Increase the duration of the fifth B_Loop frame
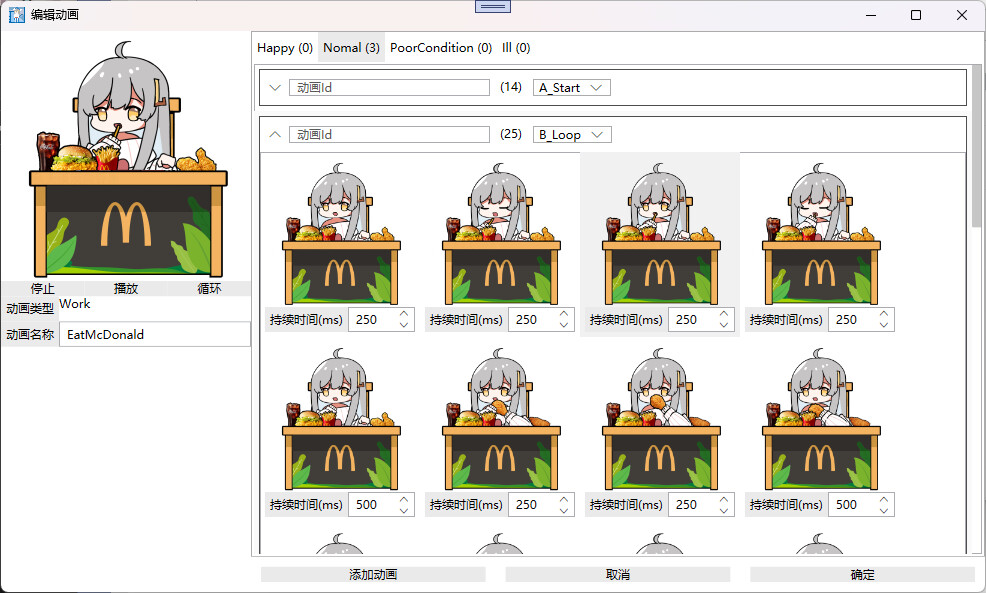Viewport: 986px width, 593px height. click(404, 499)
